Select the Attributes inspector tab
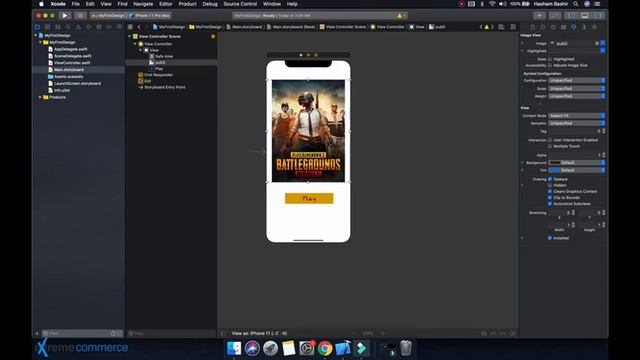Screen dimensions: 640x360 [573, 27]
